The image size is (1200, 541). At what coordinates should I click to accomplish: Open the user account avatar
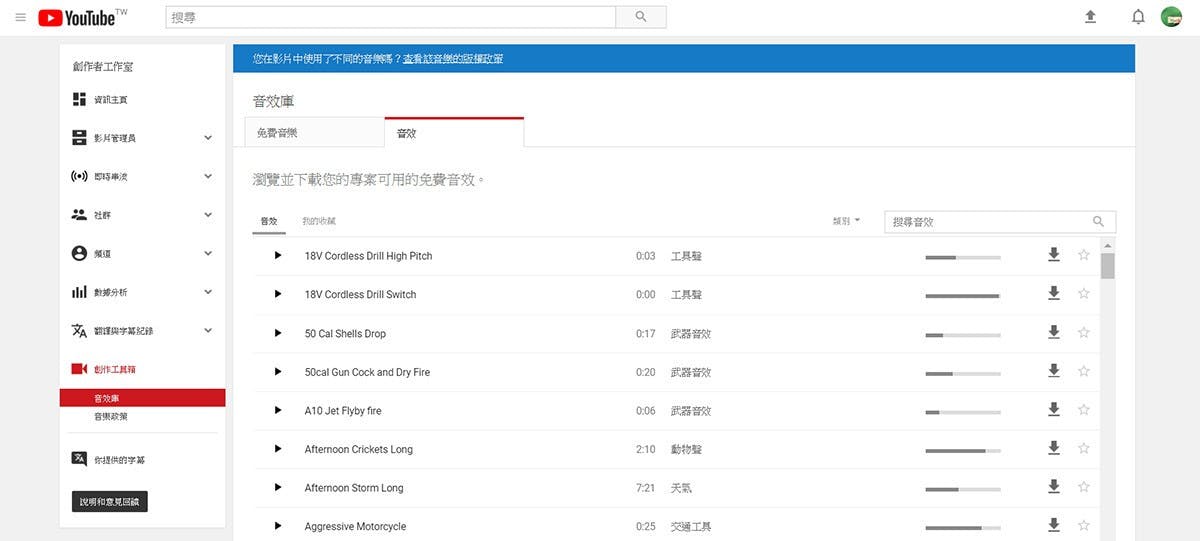[1171, 17]
